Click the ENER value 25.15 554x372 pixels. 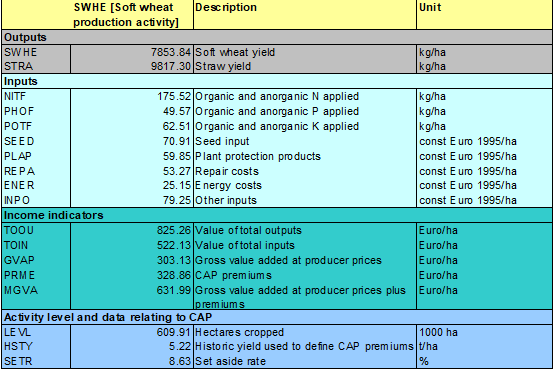[177, 185]
